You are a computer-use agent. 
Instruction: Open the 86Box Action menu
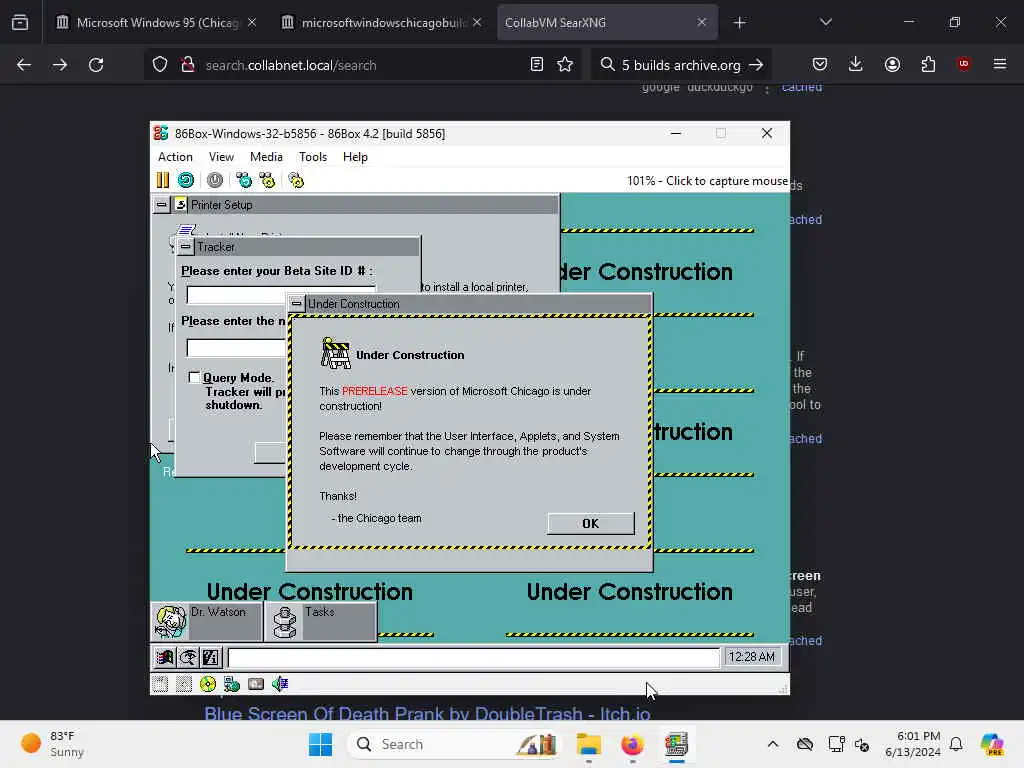click(x=175, y=157)
